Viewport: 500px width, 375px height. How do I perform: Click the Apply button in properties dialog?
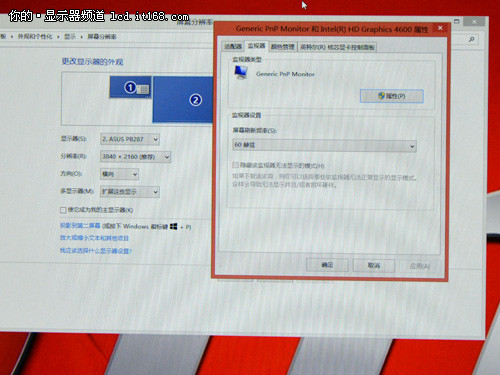[x=420, y=266]
